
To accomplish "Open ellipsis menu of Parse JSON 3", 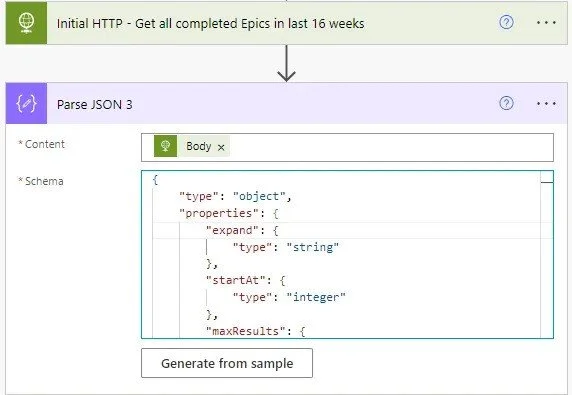I will point(546,104).
